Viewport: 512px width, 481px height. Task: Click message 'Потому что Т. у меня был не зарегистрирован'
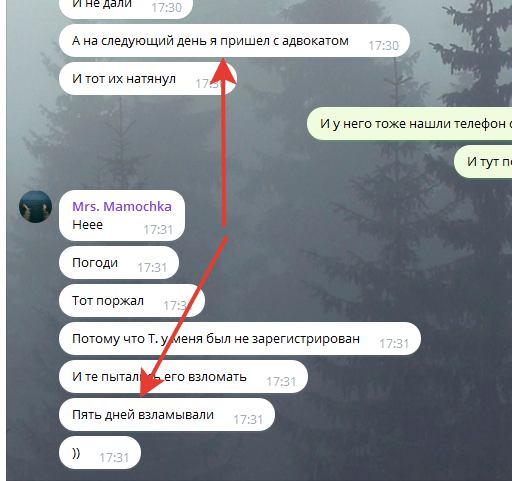tap(240, 339)
